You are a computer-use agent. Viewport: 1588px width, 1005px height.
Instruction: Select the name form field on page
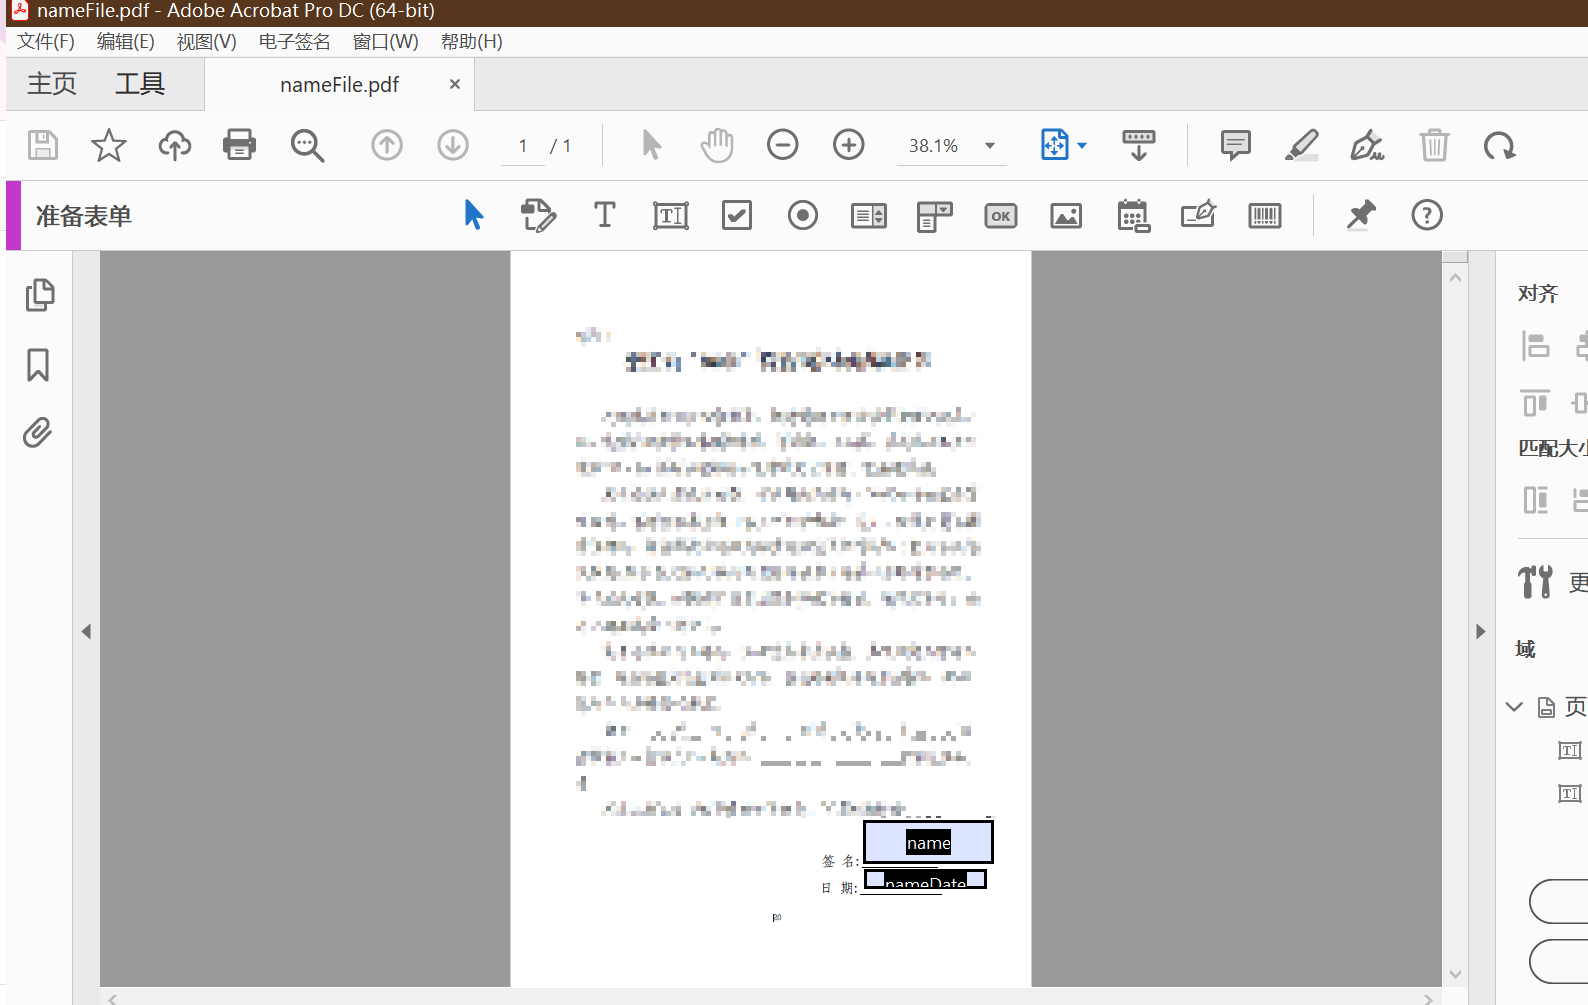pos(928,842)
